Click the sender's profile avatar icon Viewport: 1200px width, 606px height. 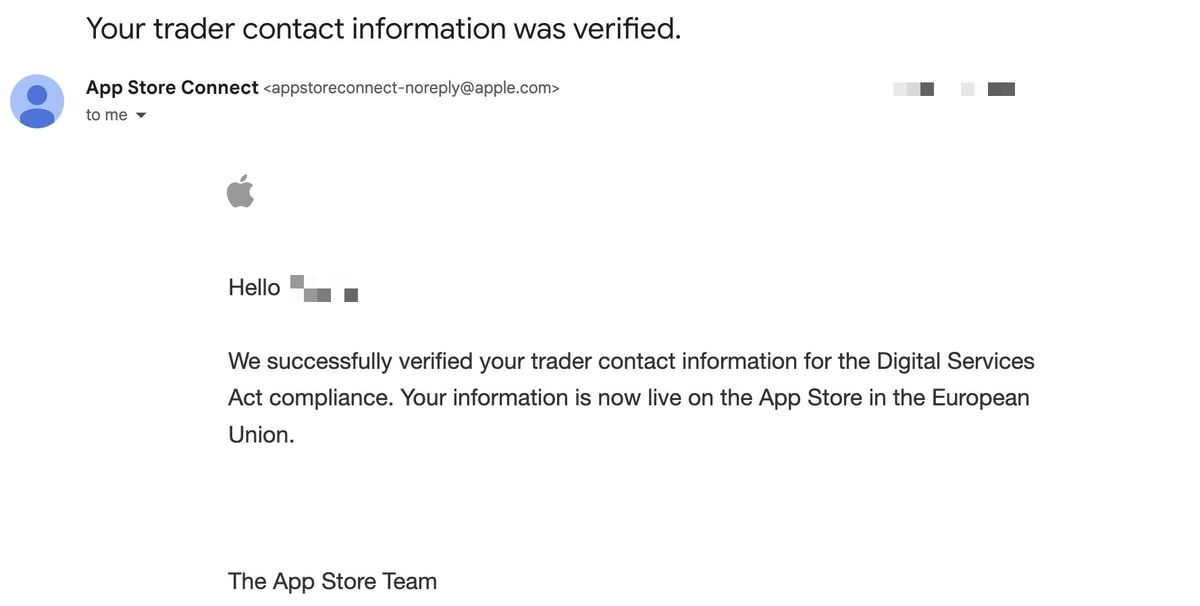(37, 101)
